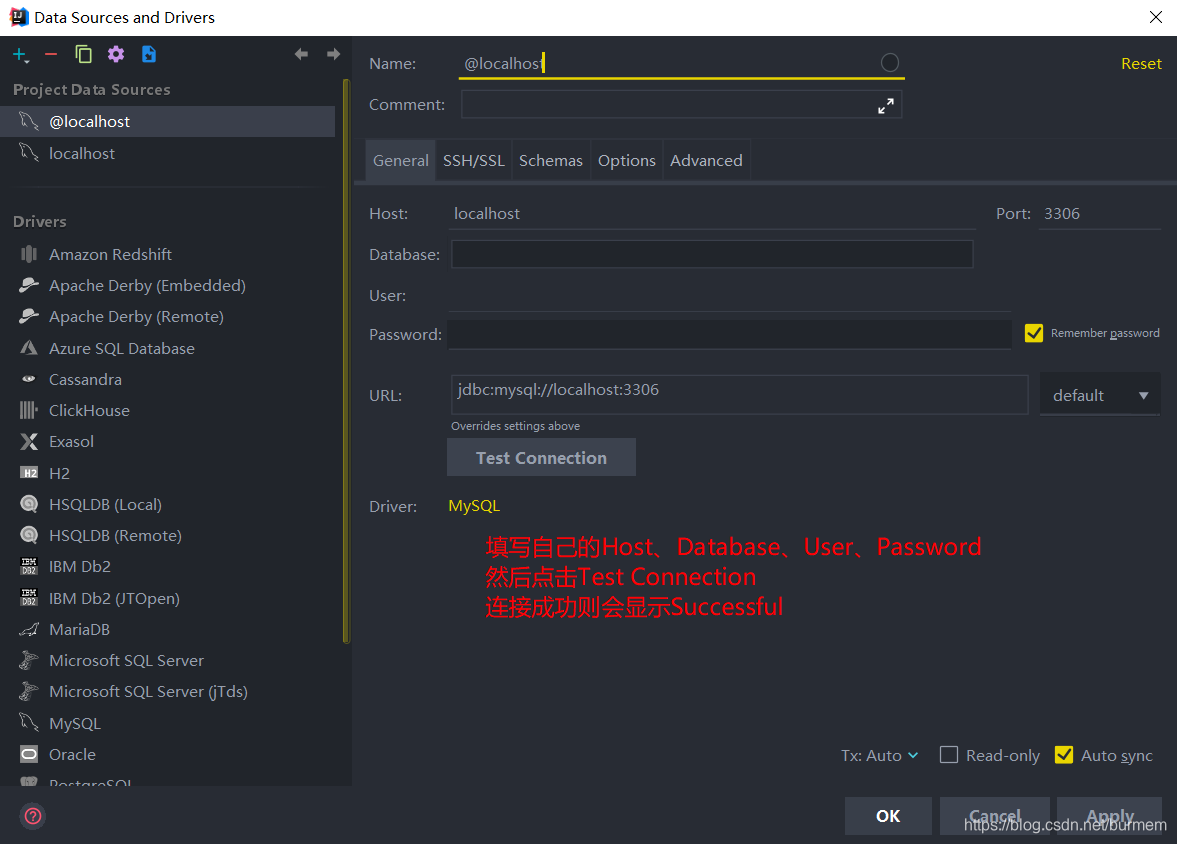Screen dimensions: 1177x844
Task: Open the MySQL driver link
Action: coord(474,506)
